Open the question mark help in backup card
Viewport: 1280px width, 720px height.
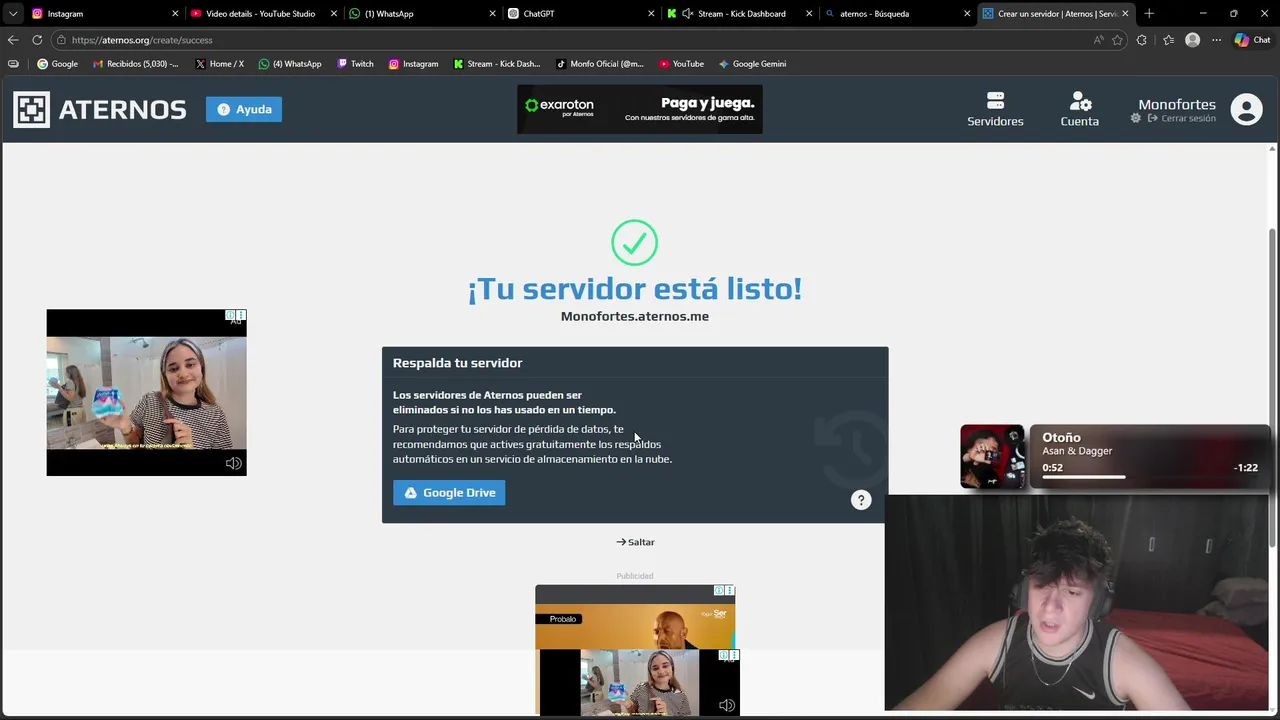coord(861,500)
